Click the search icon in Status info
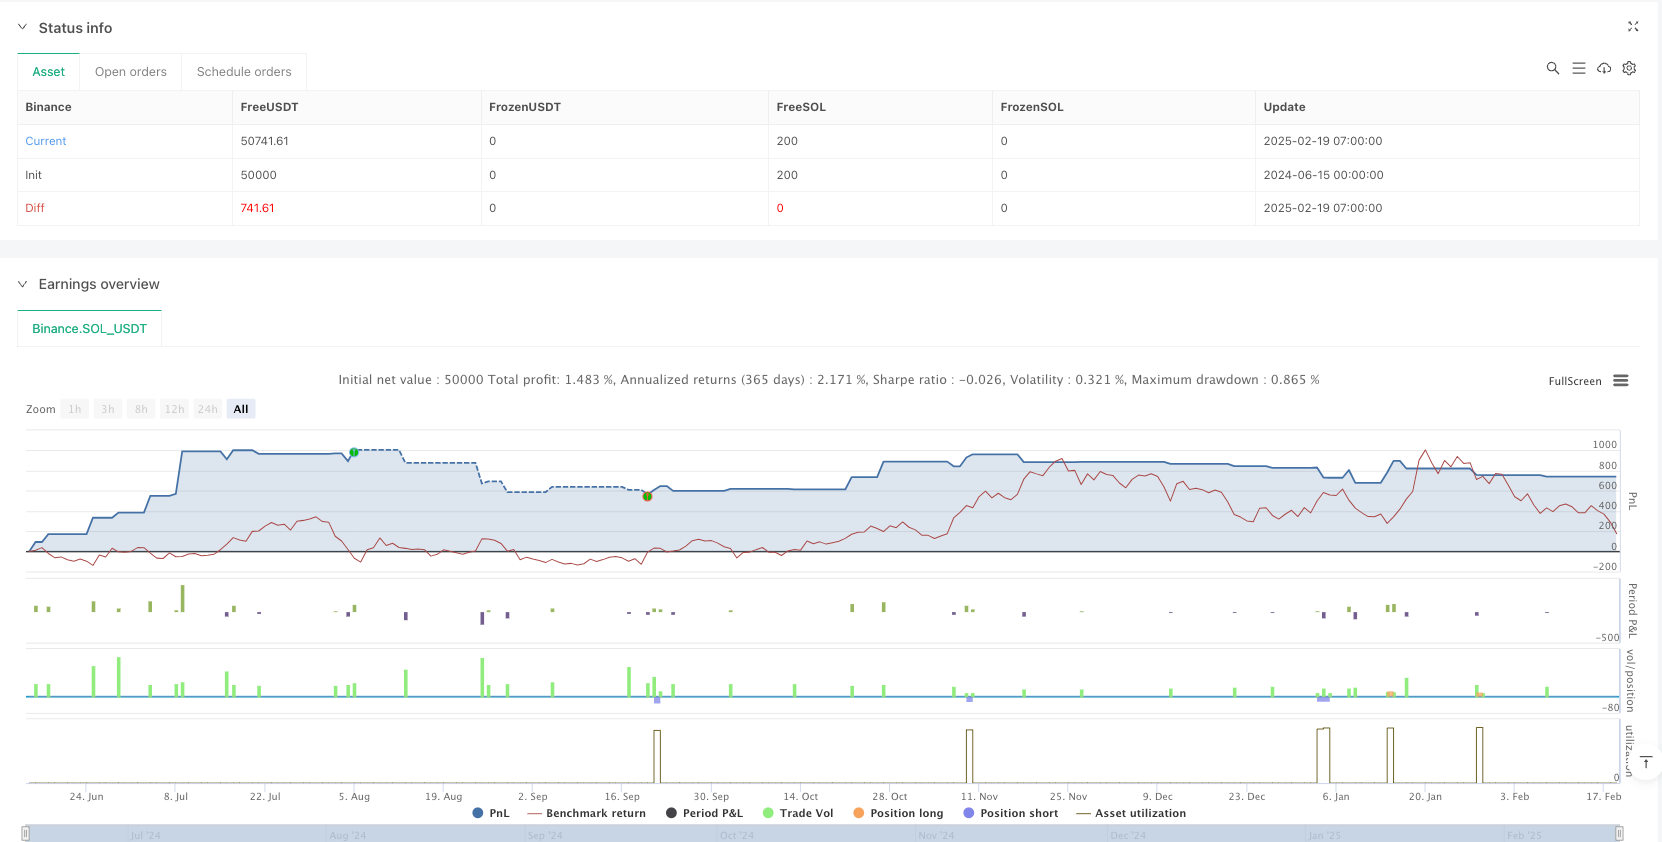 click(x=1552, y=68)
